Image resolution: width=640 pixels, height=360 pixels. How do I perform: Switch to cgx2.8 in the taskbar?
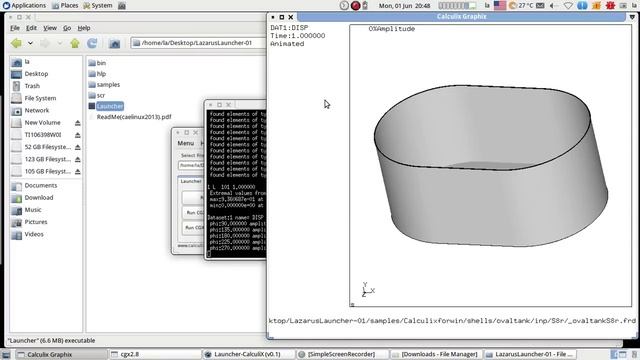pyautogui.click(x=154, y=354)
